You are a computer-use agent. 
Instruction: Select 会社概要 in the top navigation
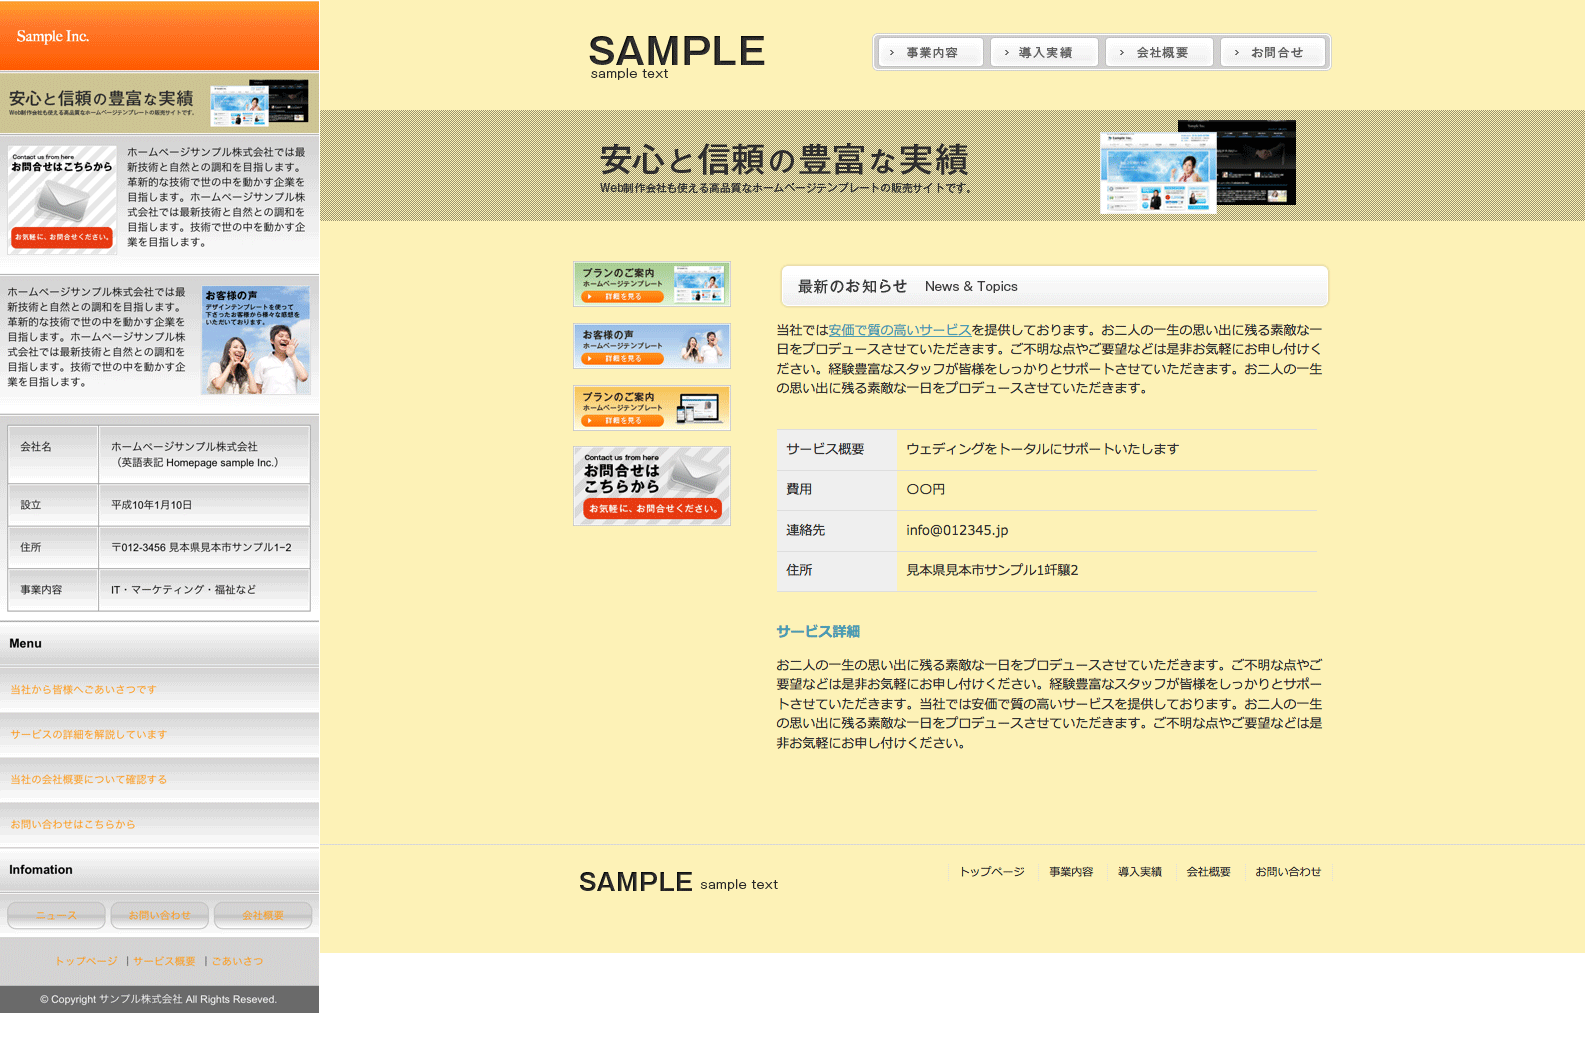pos(1160,53)
